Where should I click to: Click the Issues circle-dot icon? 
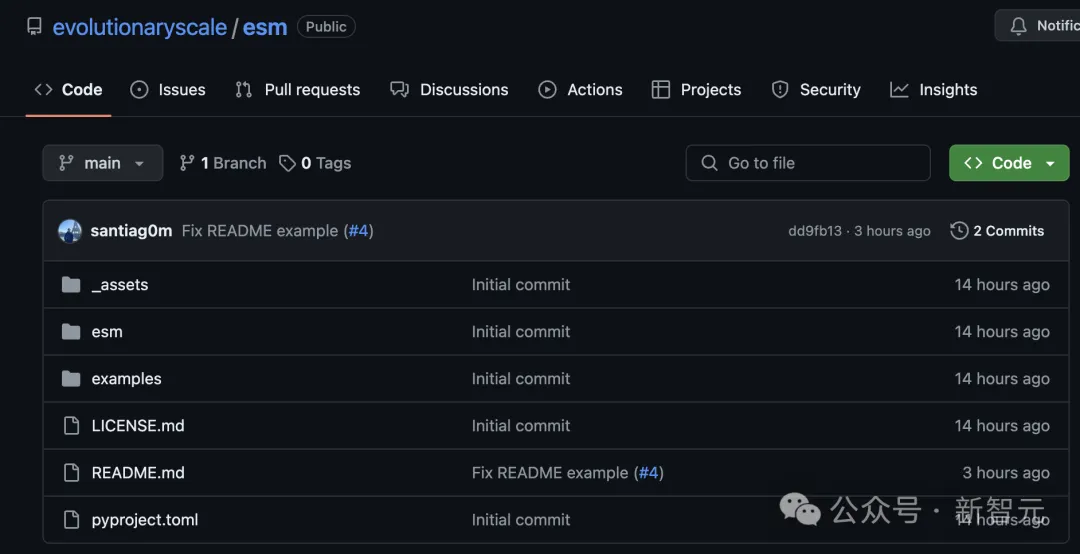[139, 90]
